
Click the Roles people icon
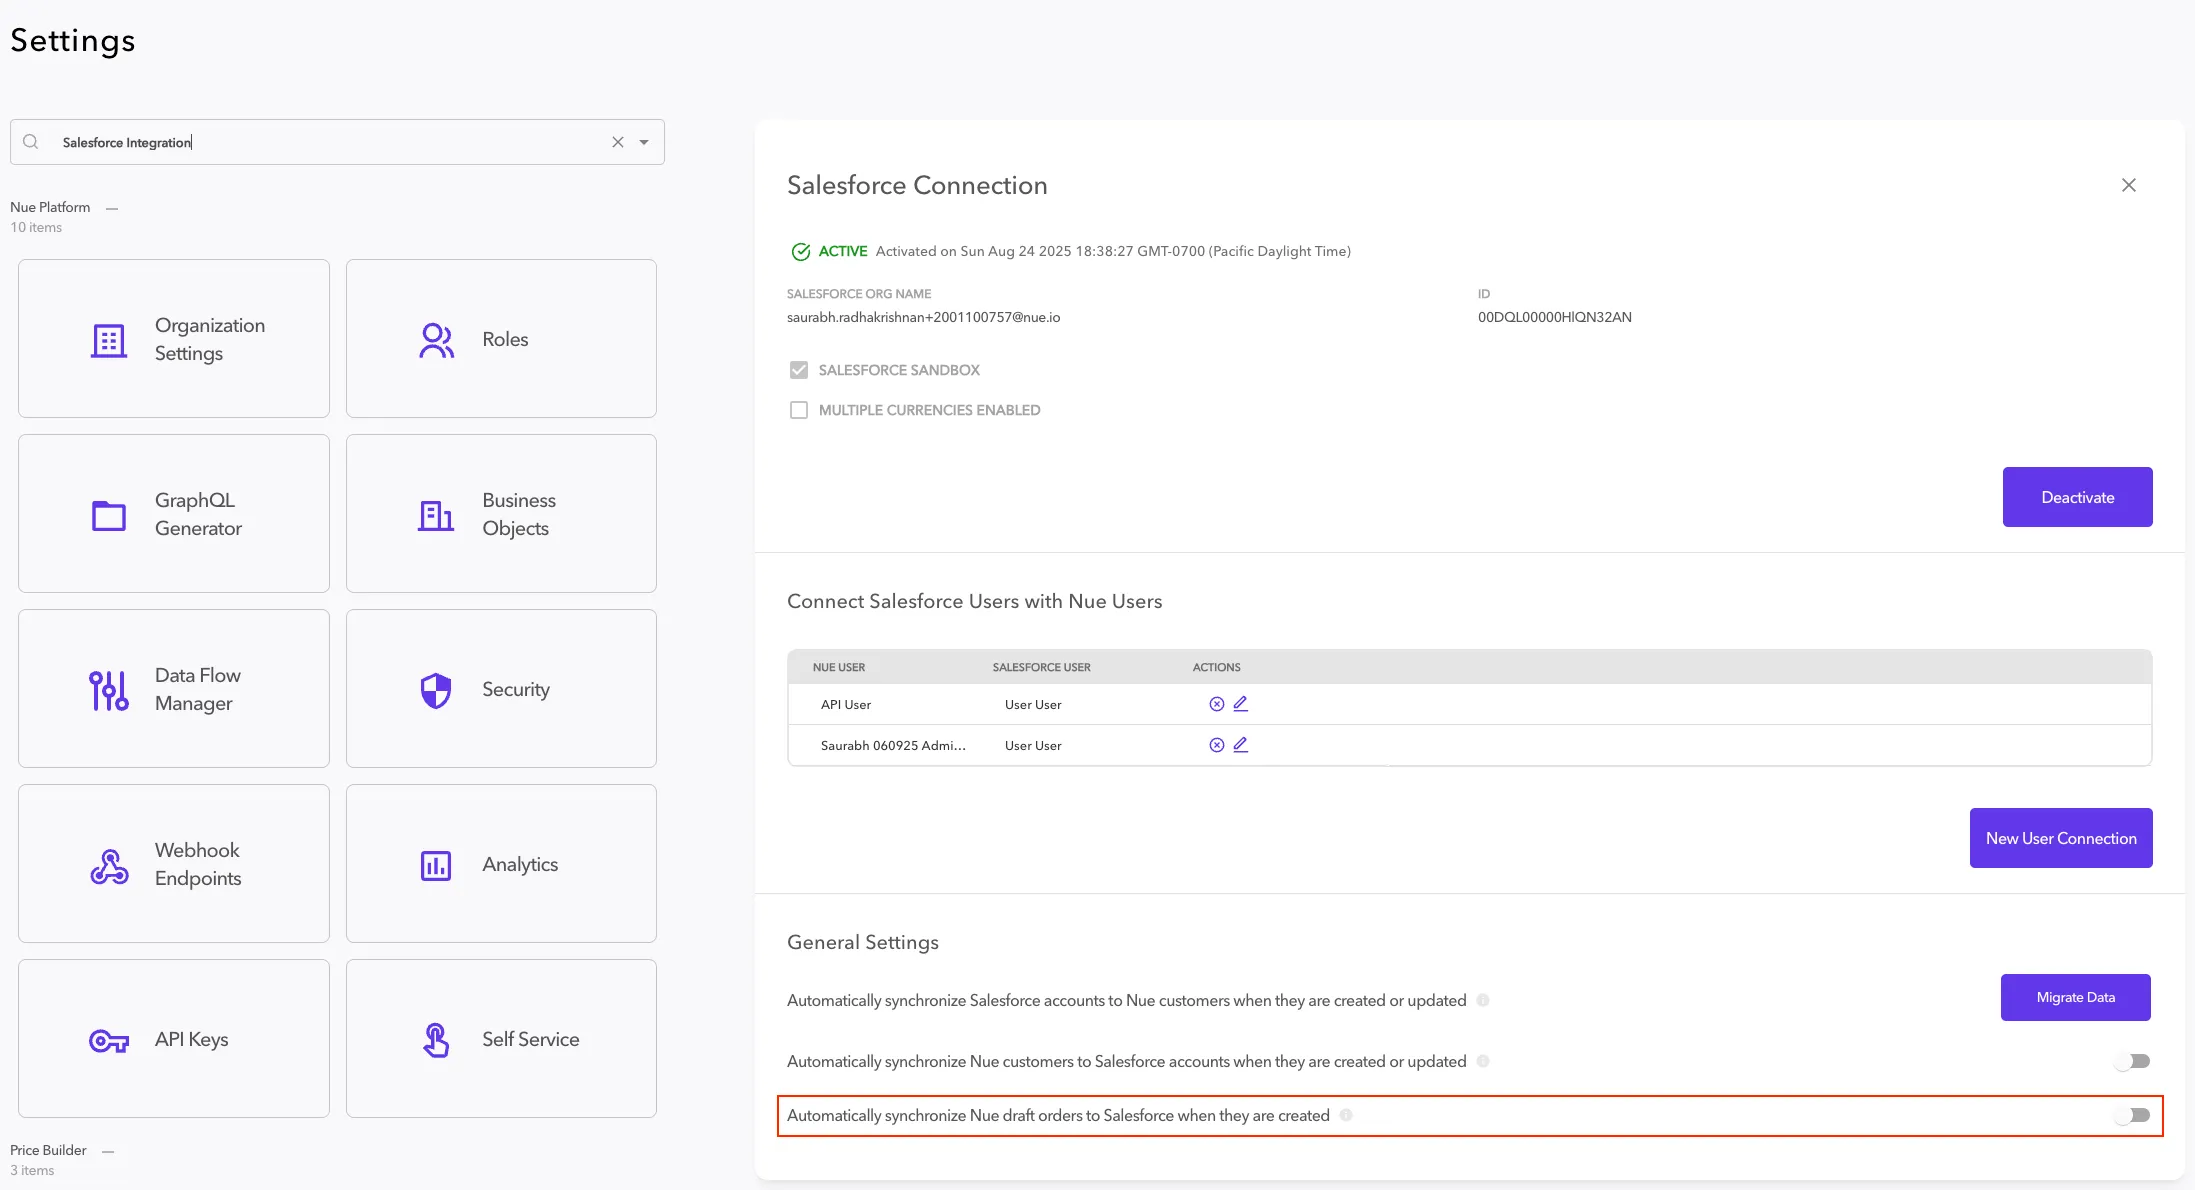click(436, 340)
